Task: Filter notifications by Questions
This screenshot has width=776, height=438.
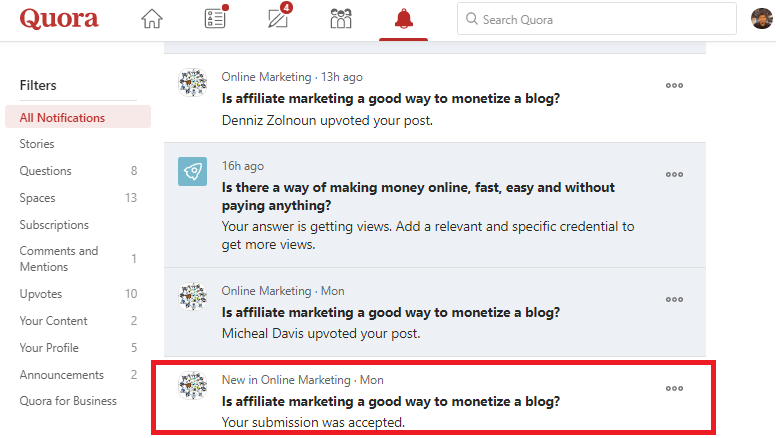Action: pos(78,171)
